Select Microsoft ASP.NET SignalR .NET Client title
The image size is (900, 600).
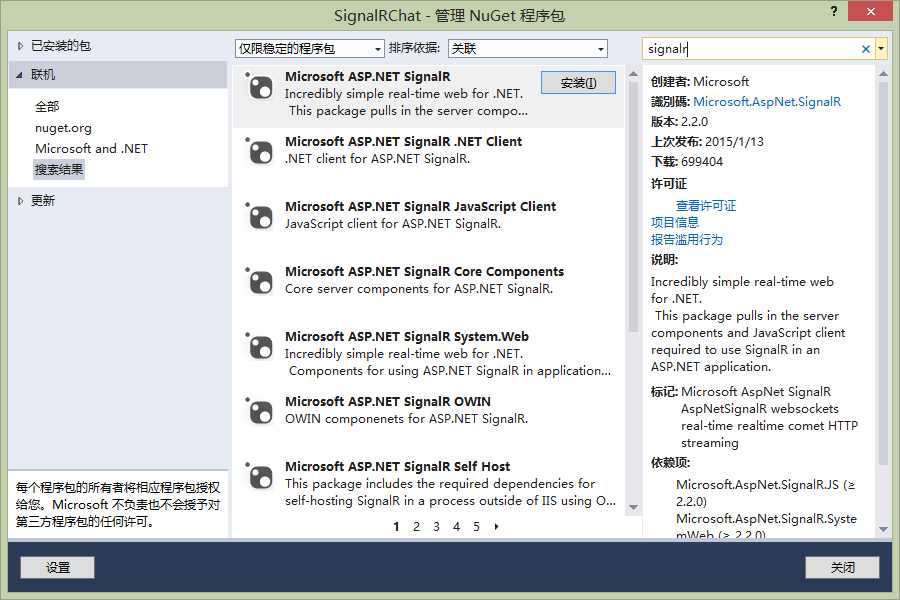404,141
